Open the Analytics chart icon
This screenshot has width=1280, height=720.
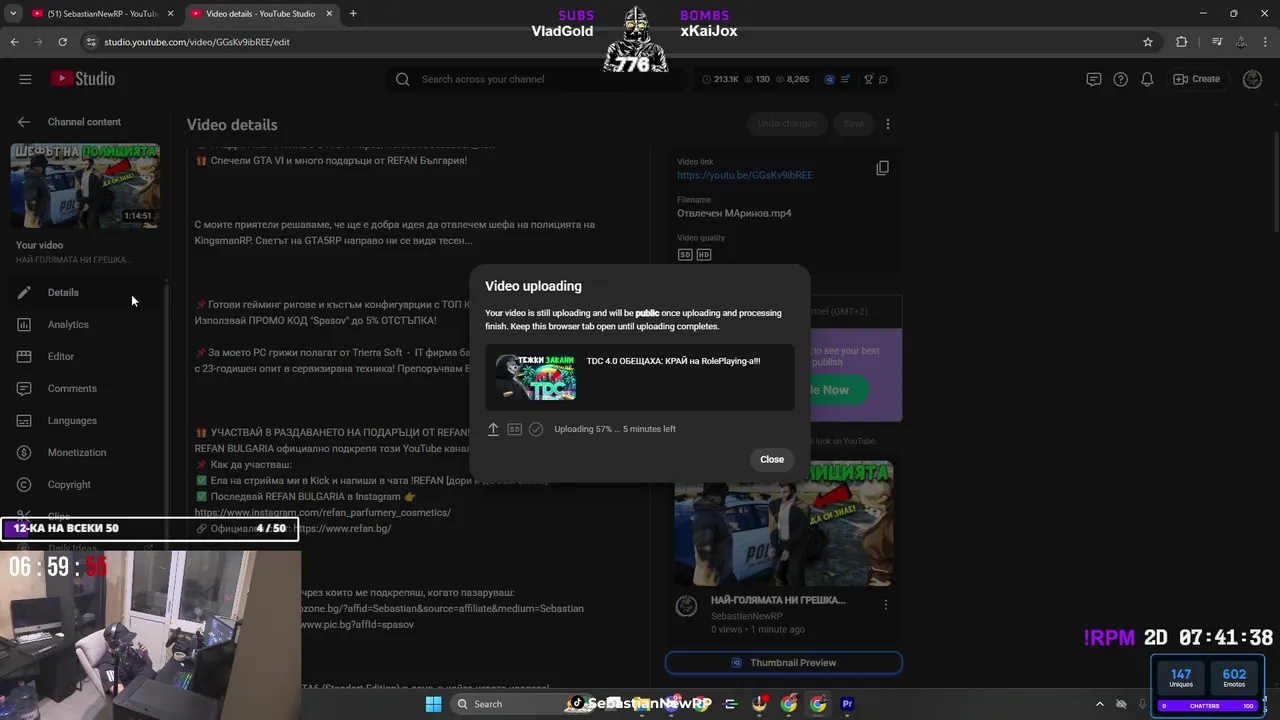[24, 324]
